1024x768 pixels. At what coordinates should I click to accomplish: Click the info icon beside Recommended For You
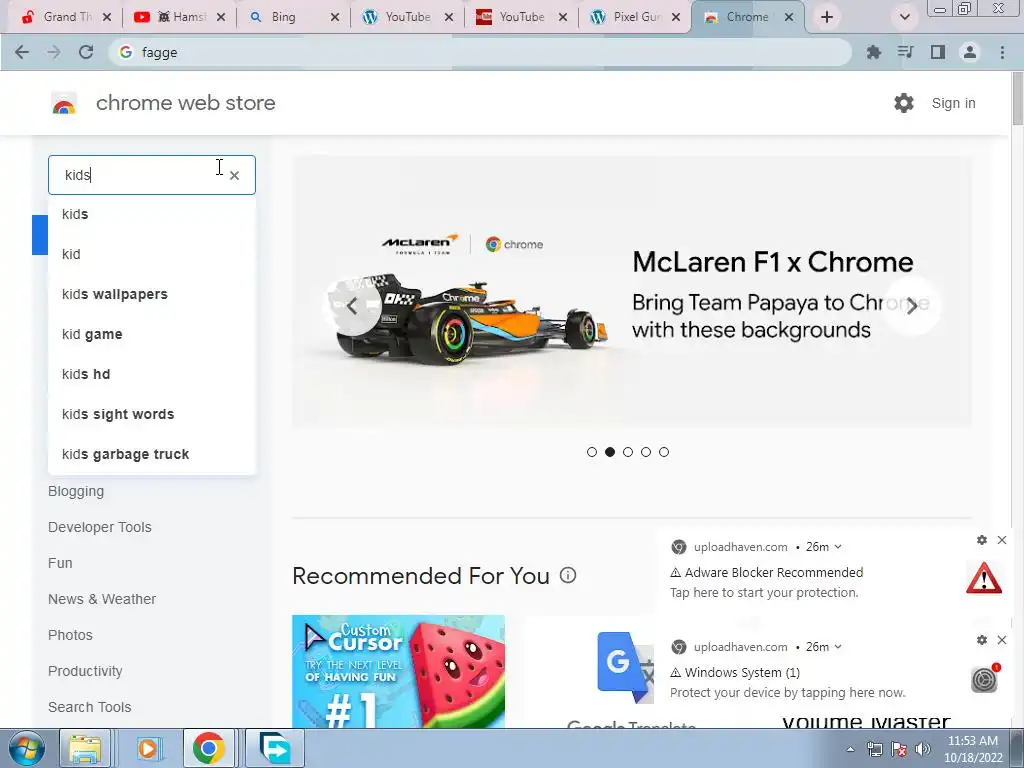click(x=568, y=575)
